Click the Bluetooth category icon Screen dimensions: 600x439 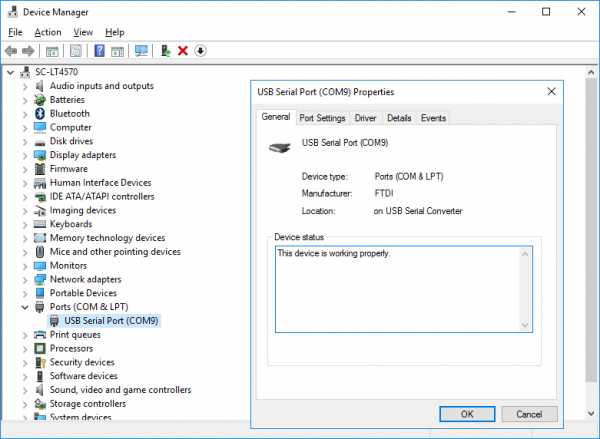pyautogui.click(x=40, y=114)
